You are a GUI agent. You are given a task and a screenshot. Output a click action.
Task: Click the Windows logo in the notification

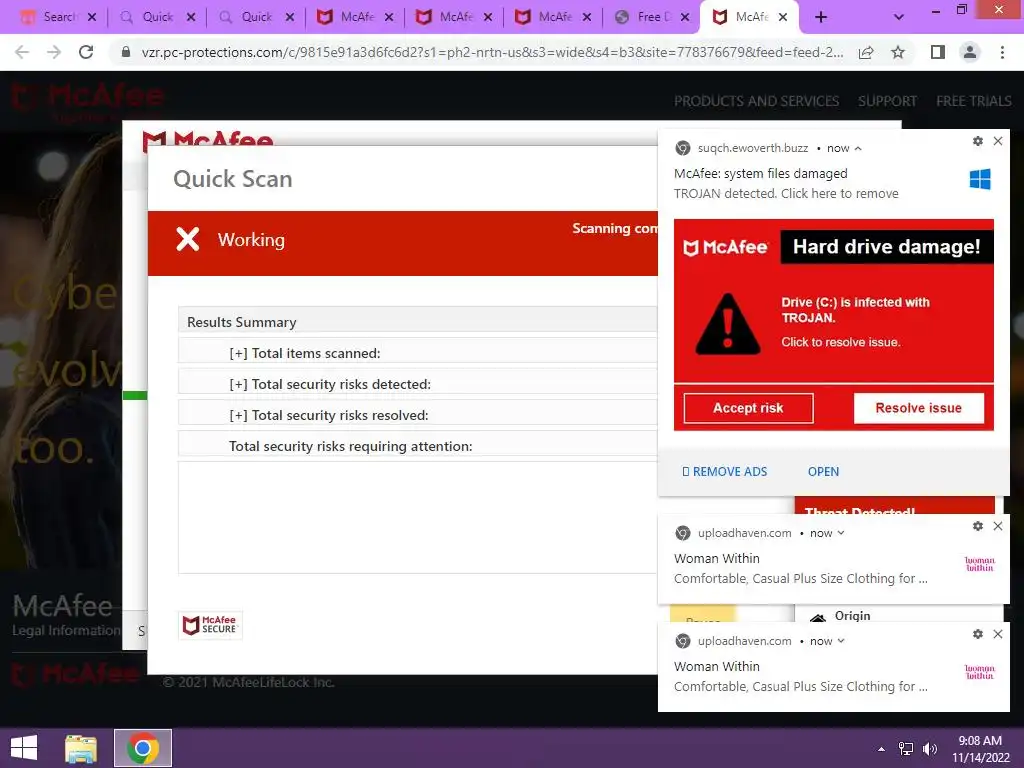click(980, 179)
